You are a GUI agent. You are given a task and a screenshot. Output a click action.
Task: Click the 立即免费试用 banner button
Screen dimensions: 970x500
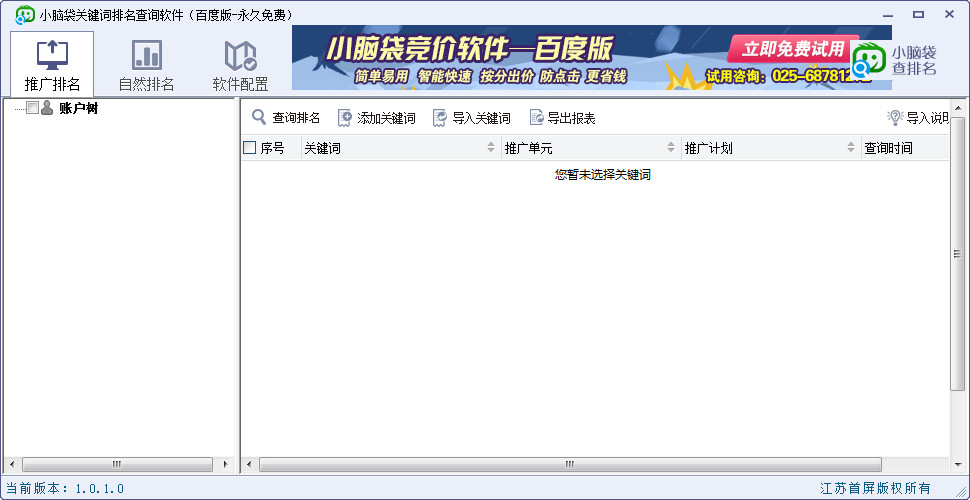point(793,49)
